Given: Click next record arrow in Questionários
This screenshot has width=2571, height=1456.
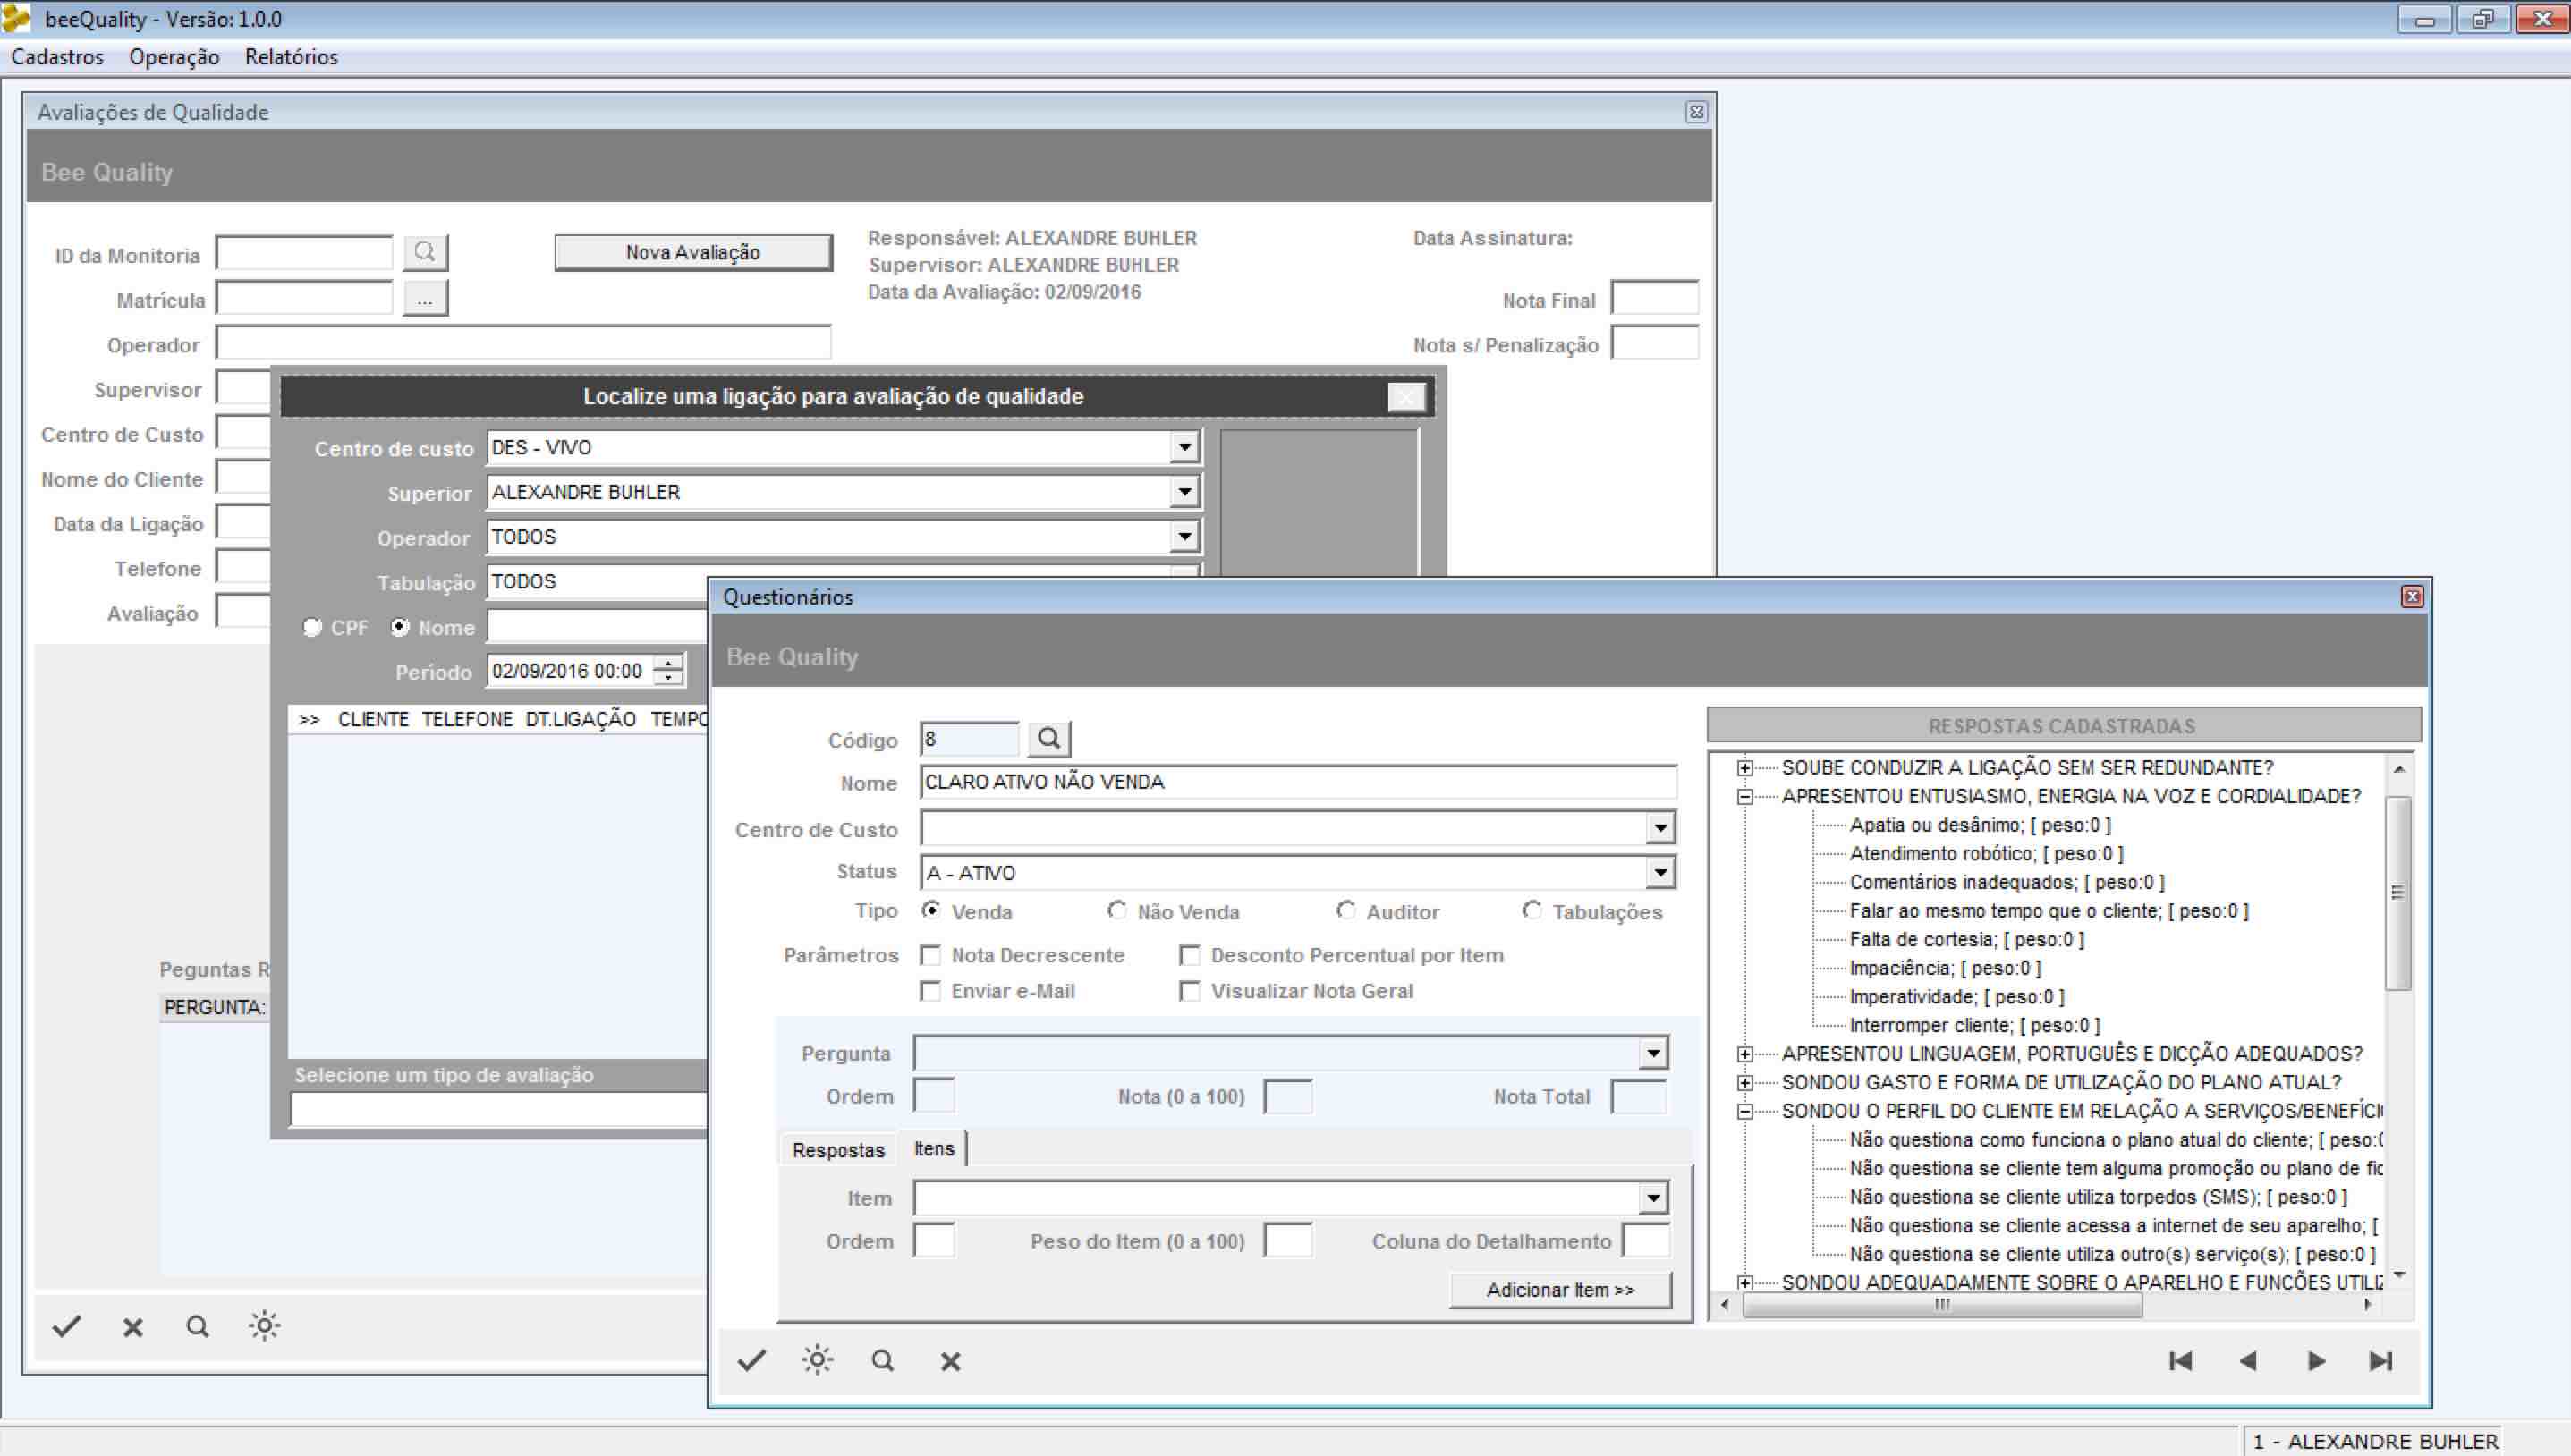Looking at the screenshot, I should click(2315, 1361).
